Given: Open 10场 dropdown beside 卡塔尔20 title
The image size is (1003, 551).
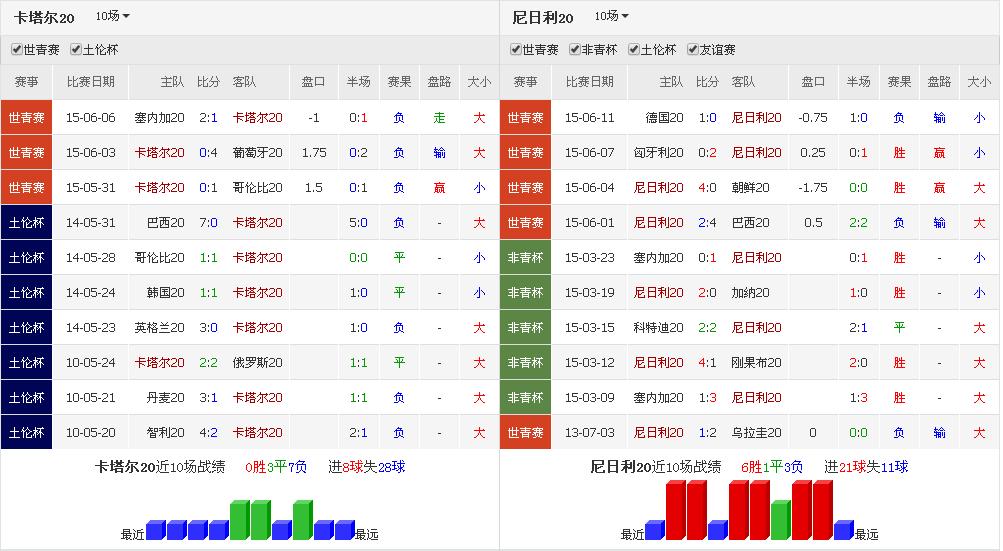Looking at the screenshot, I should pyautogui.click(x=112, y=17).
